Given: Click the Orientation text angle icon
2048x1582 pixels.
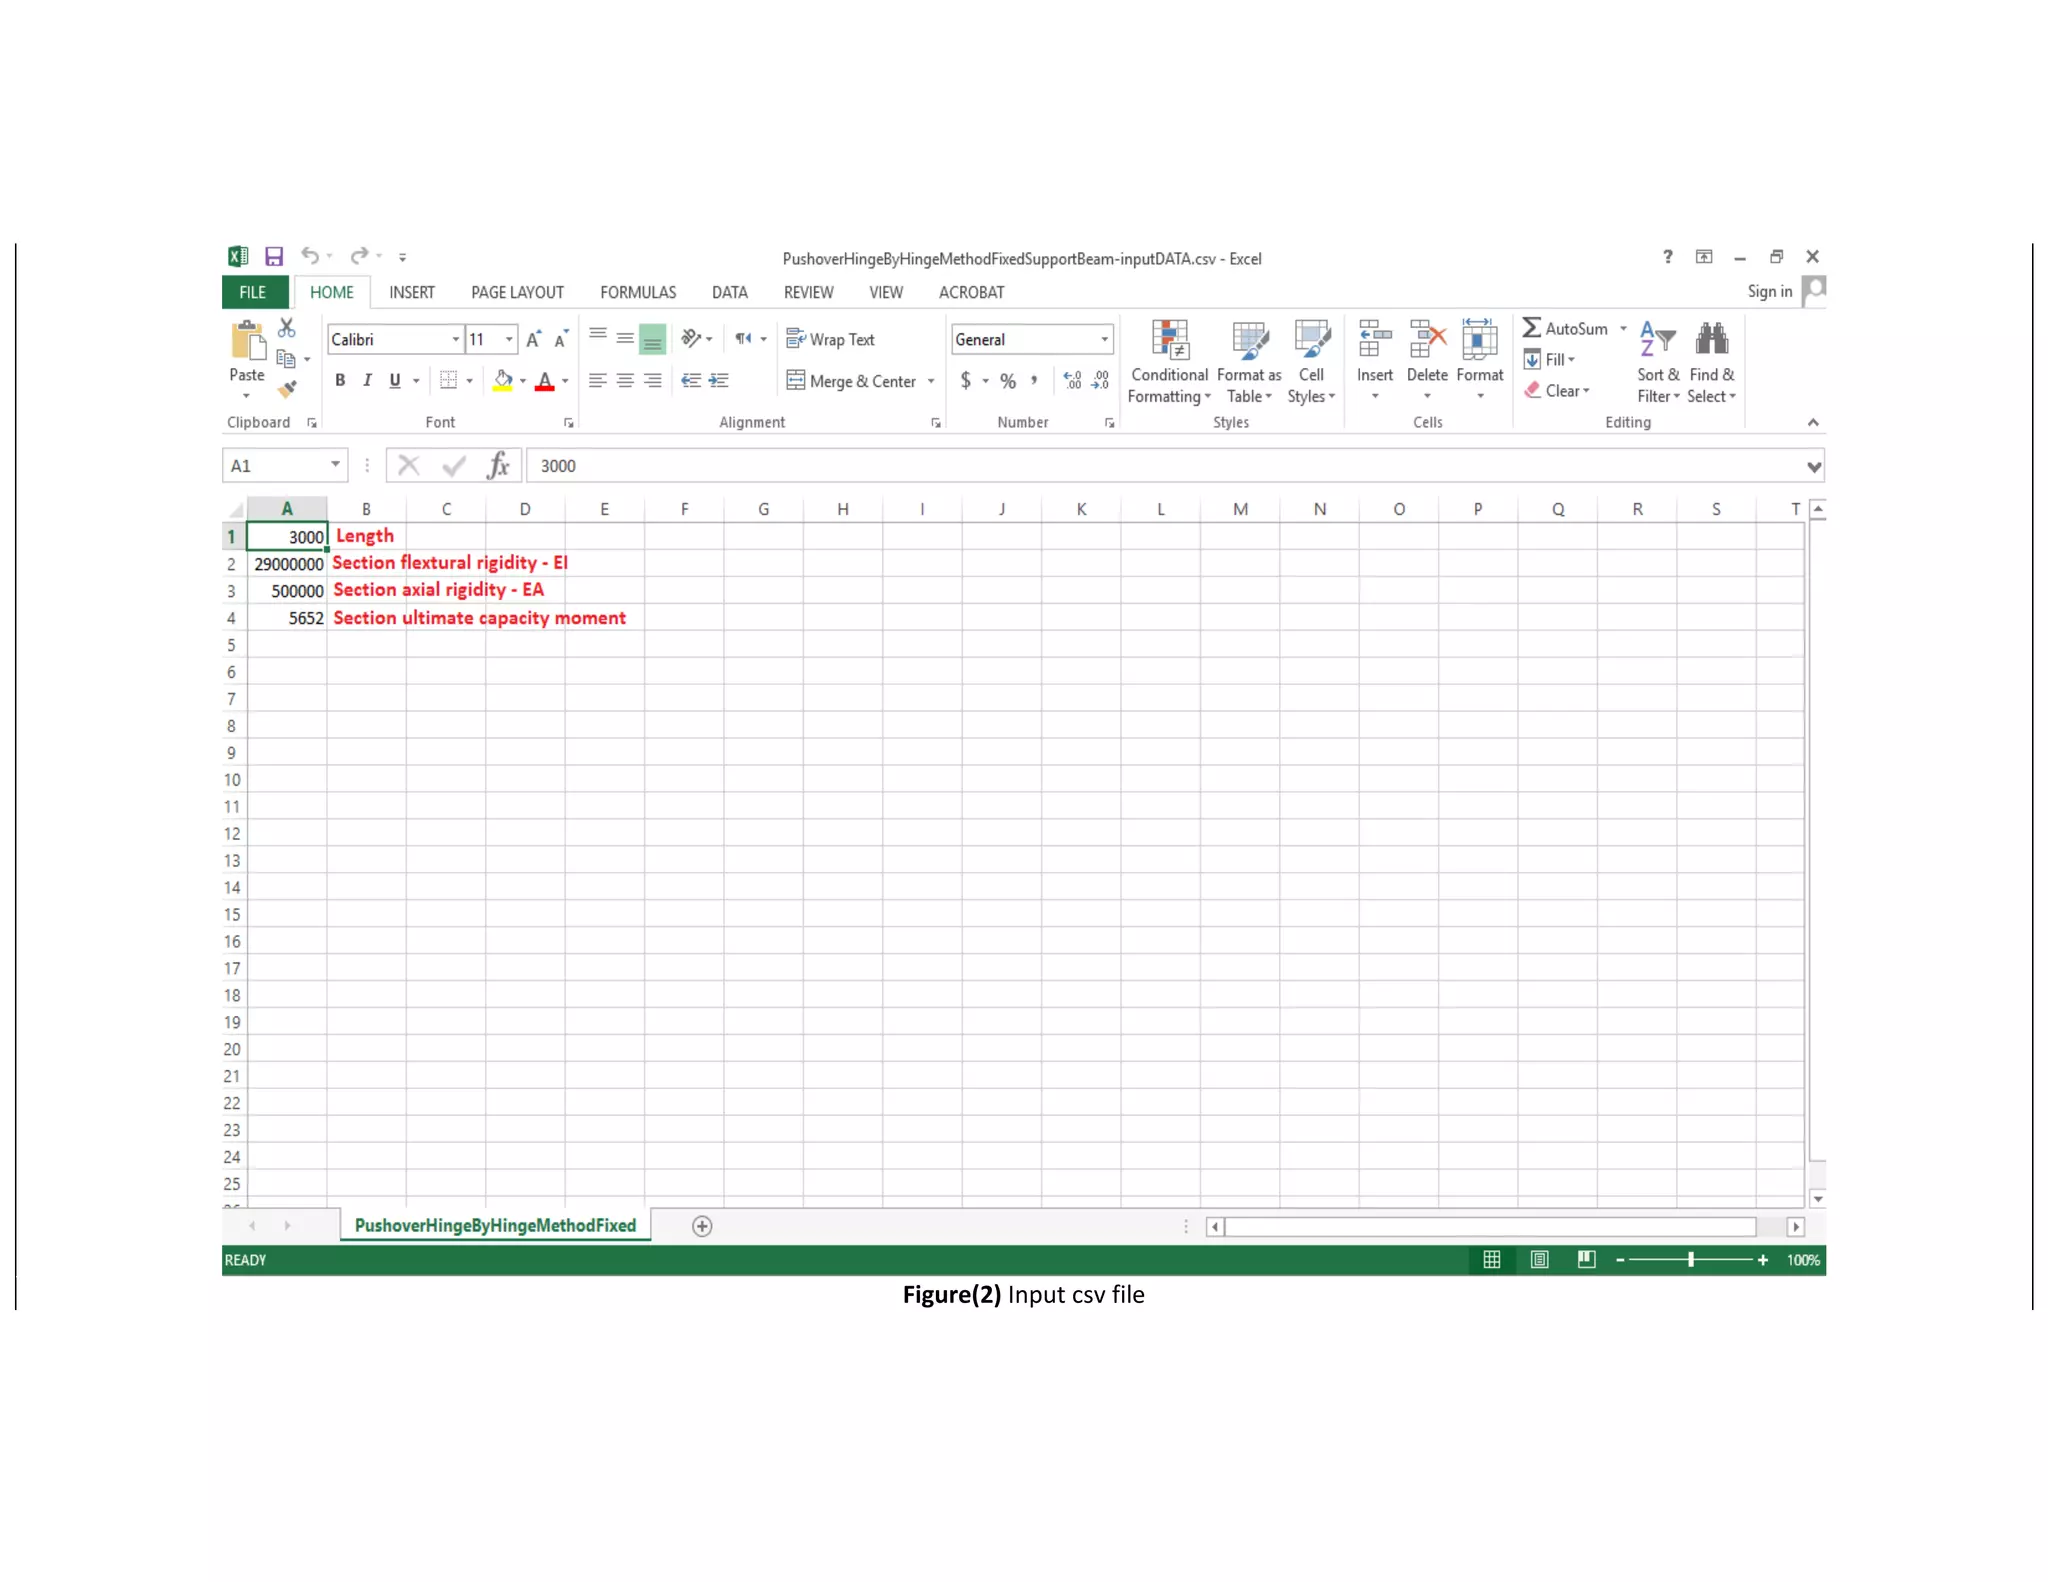Looking at the screenshot, I should pyautogui.click(x=690, y=338).
